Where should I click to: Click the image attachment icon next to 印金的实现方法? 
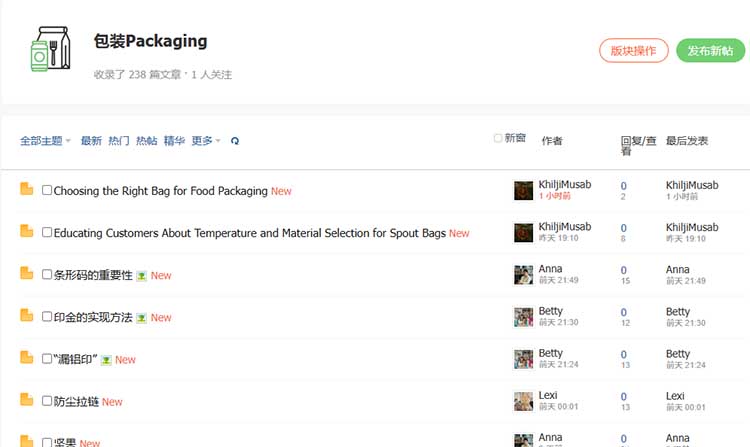pos(141,318)
